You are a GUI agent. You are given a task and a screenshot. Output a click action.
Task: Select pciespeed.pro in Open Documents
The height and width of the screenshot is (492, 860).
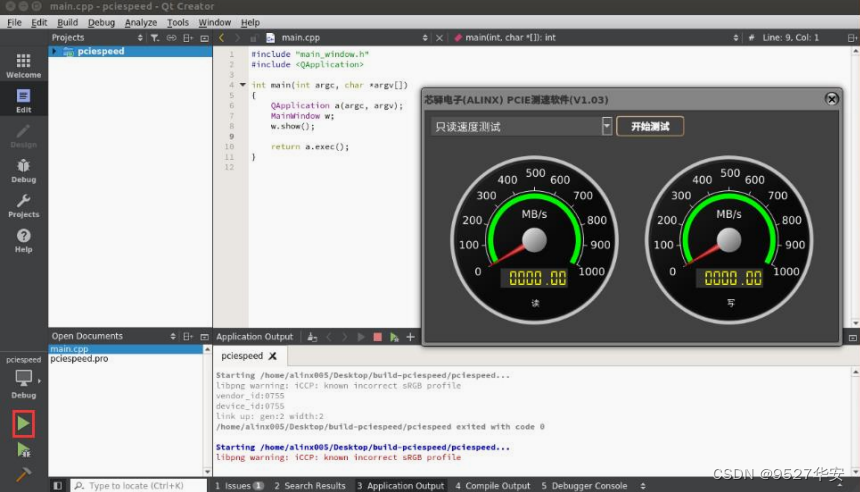(126, 359)
